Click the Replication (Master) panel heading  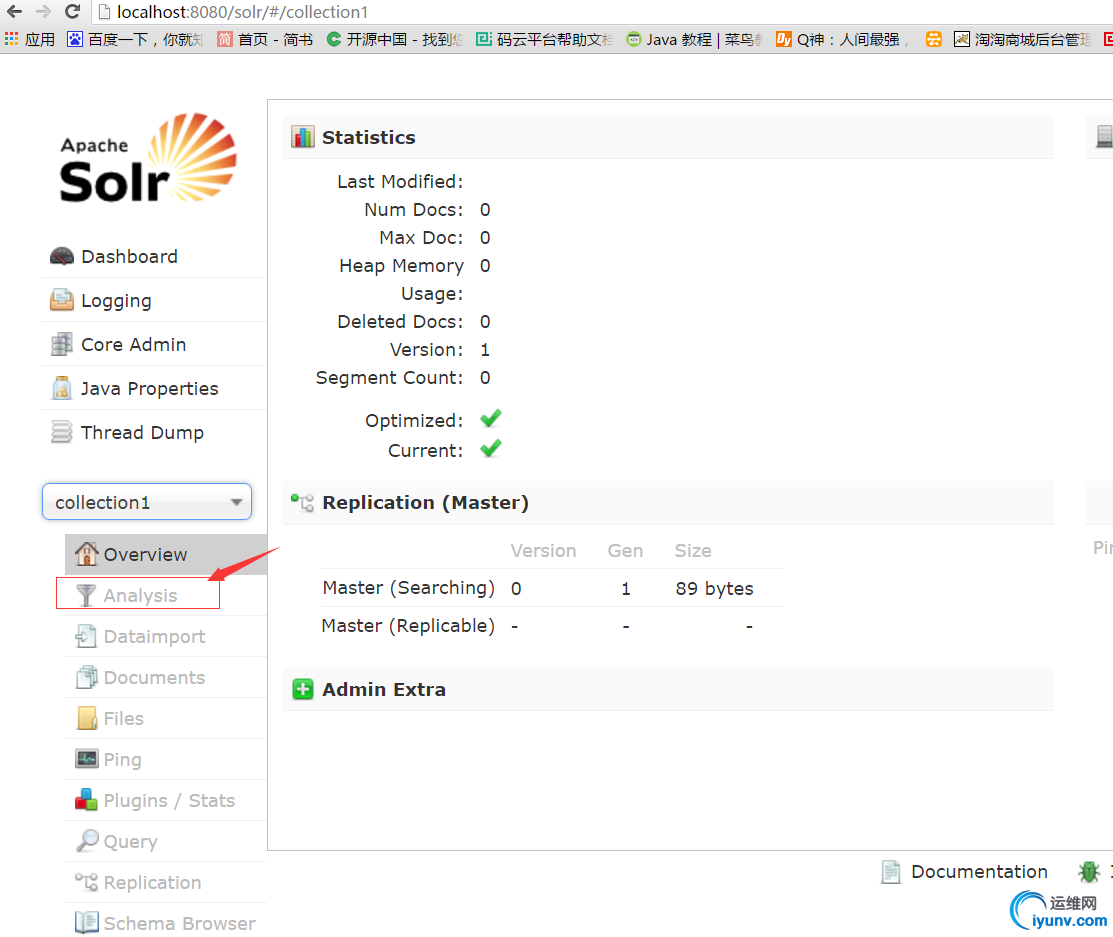tap(425, 503)
